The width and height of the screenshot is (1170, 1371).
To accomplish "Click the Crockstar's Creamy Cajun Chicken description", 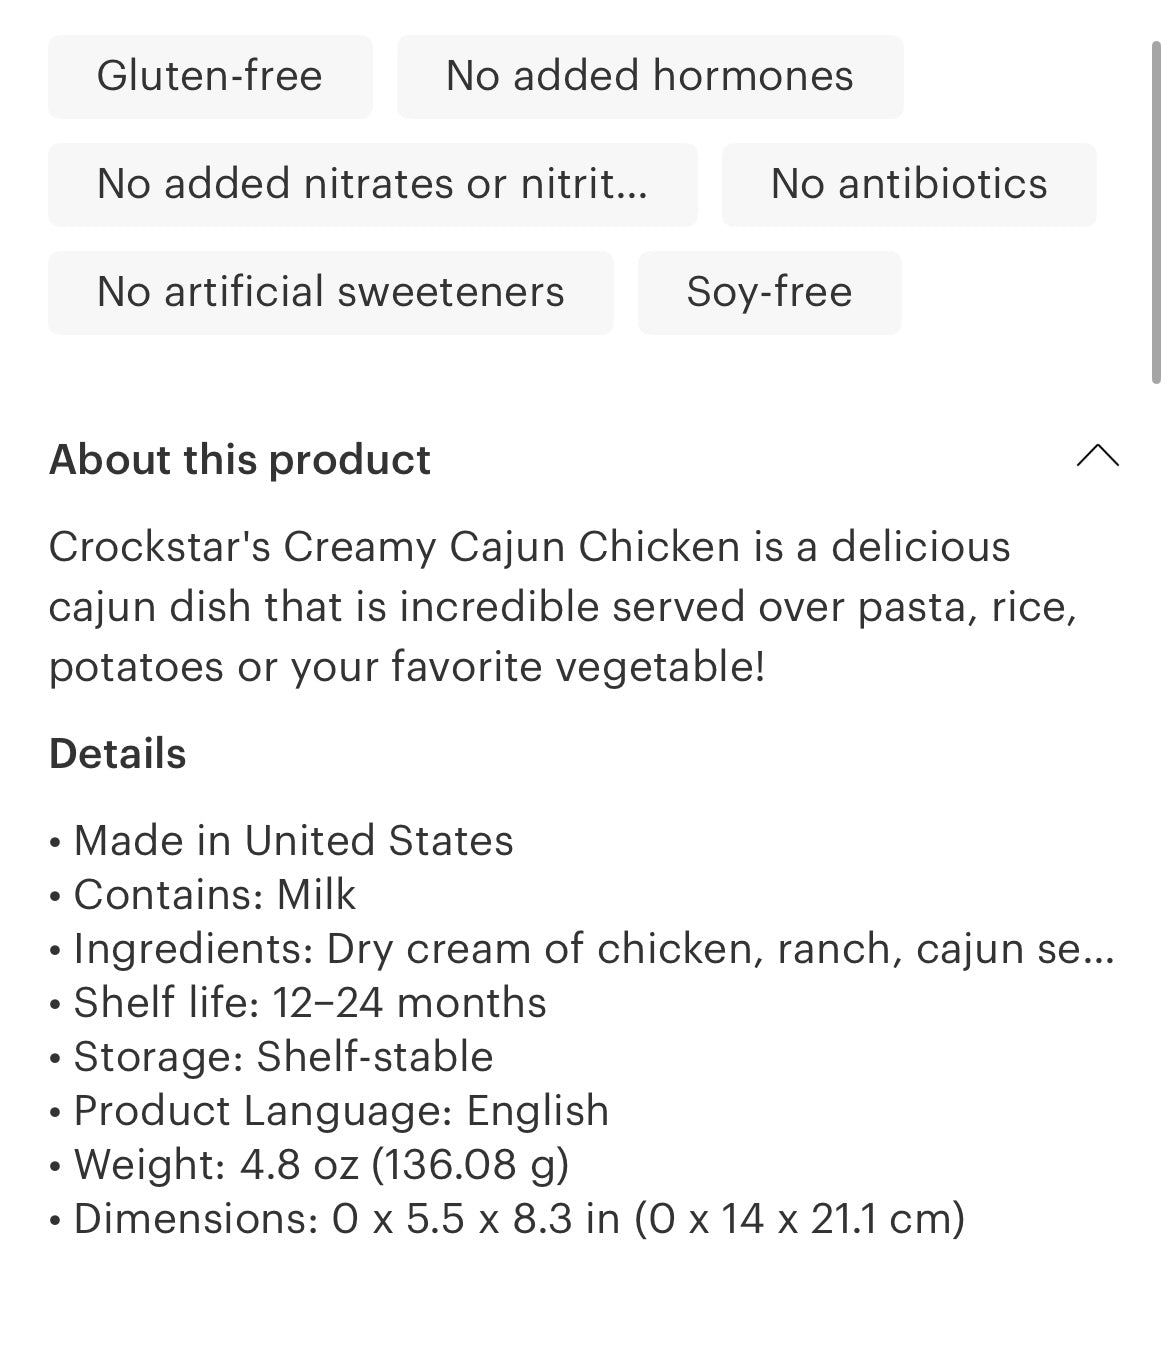I will 560,607.
